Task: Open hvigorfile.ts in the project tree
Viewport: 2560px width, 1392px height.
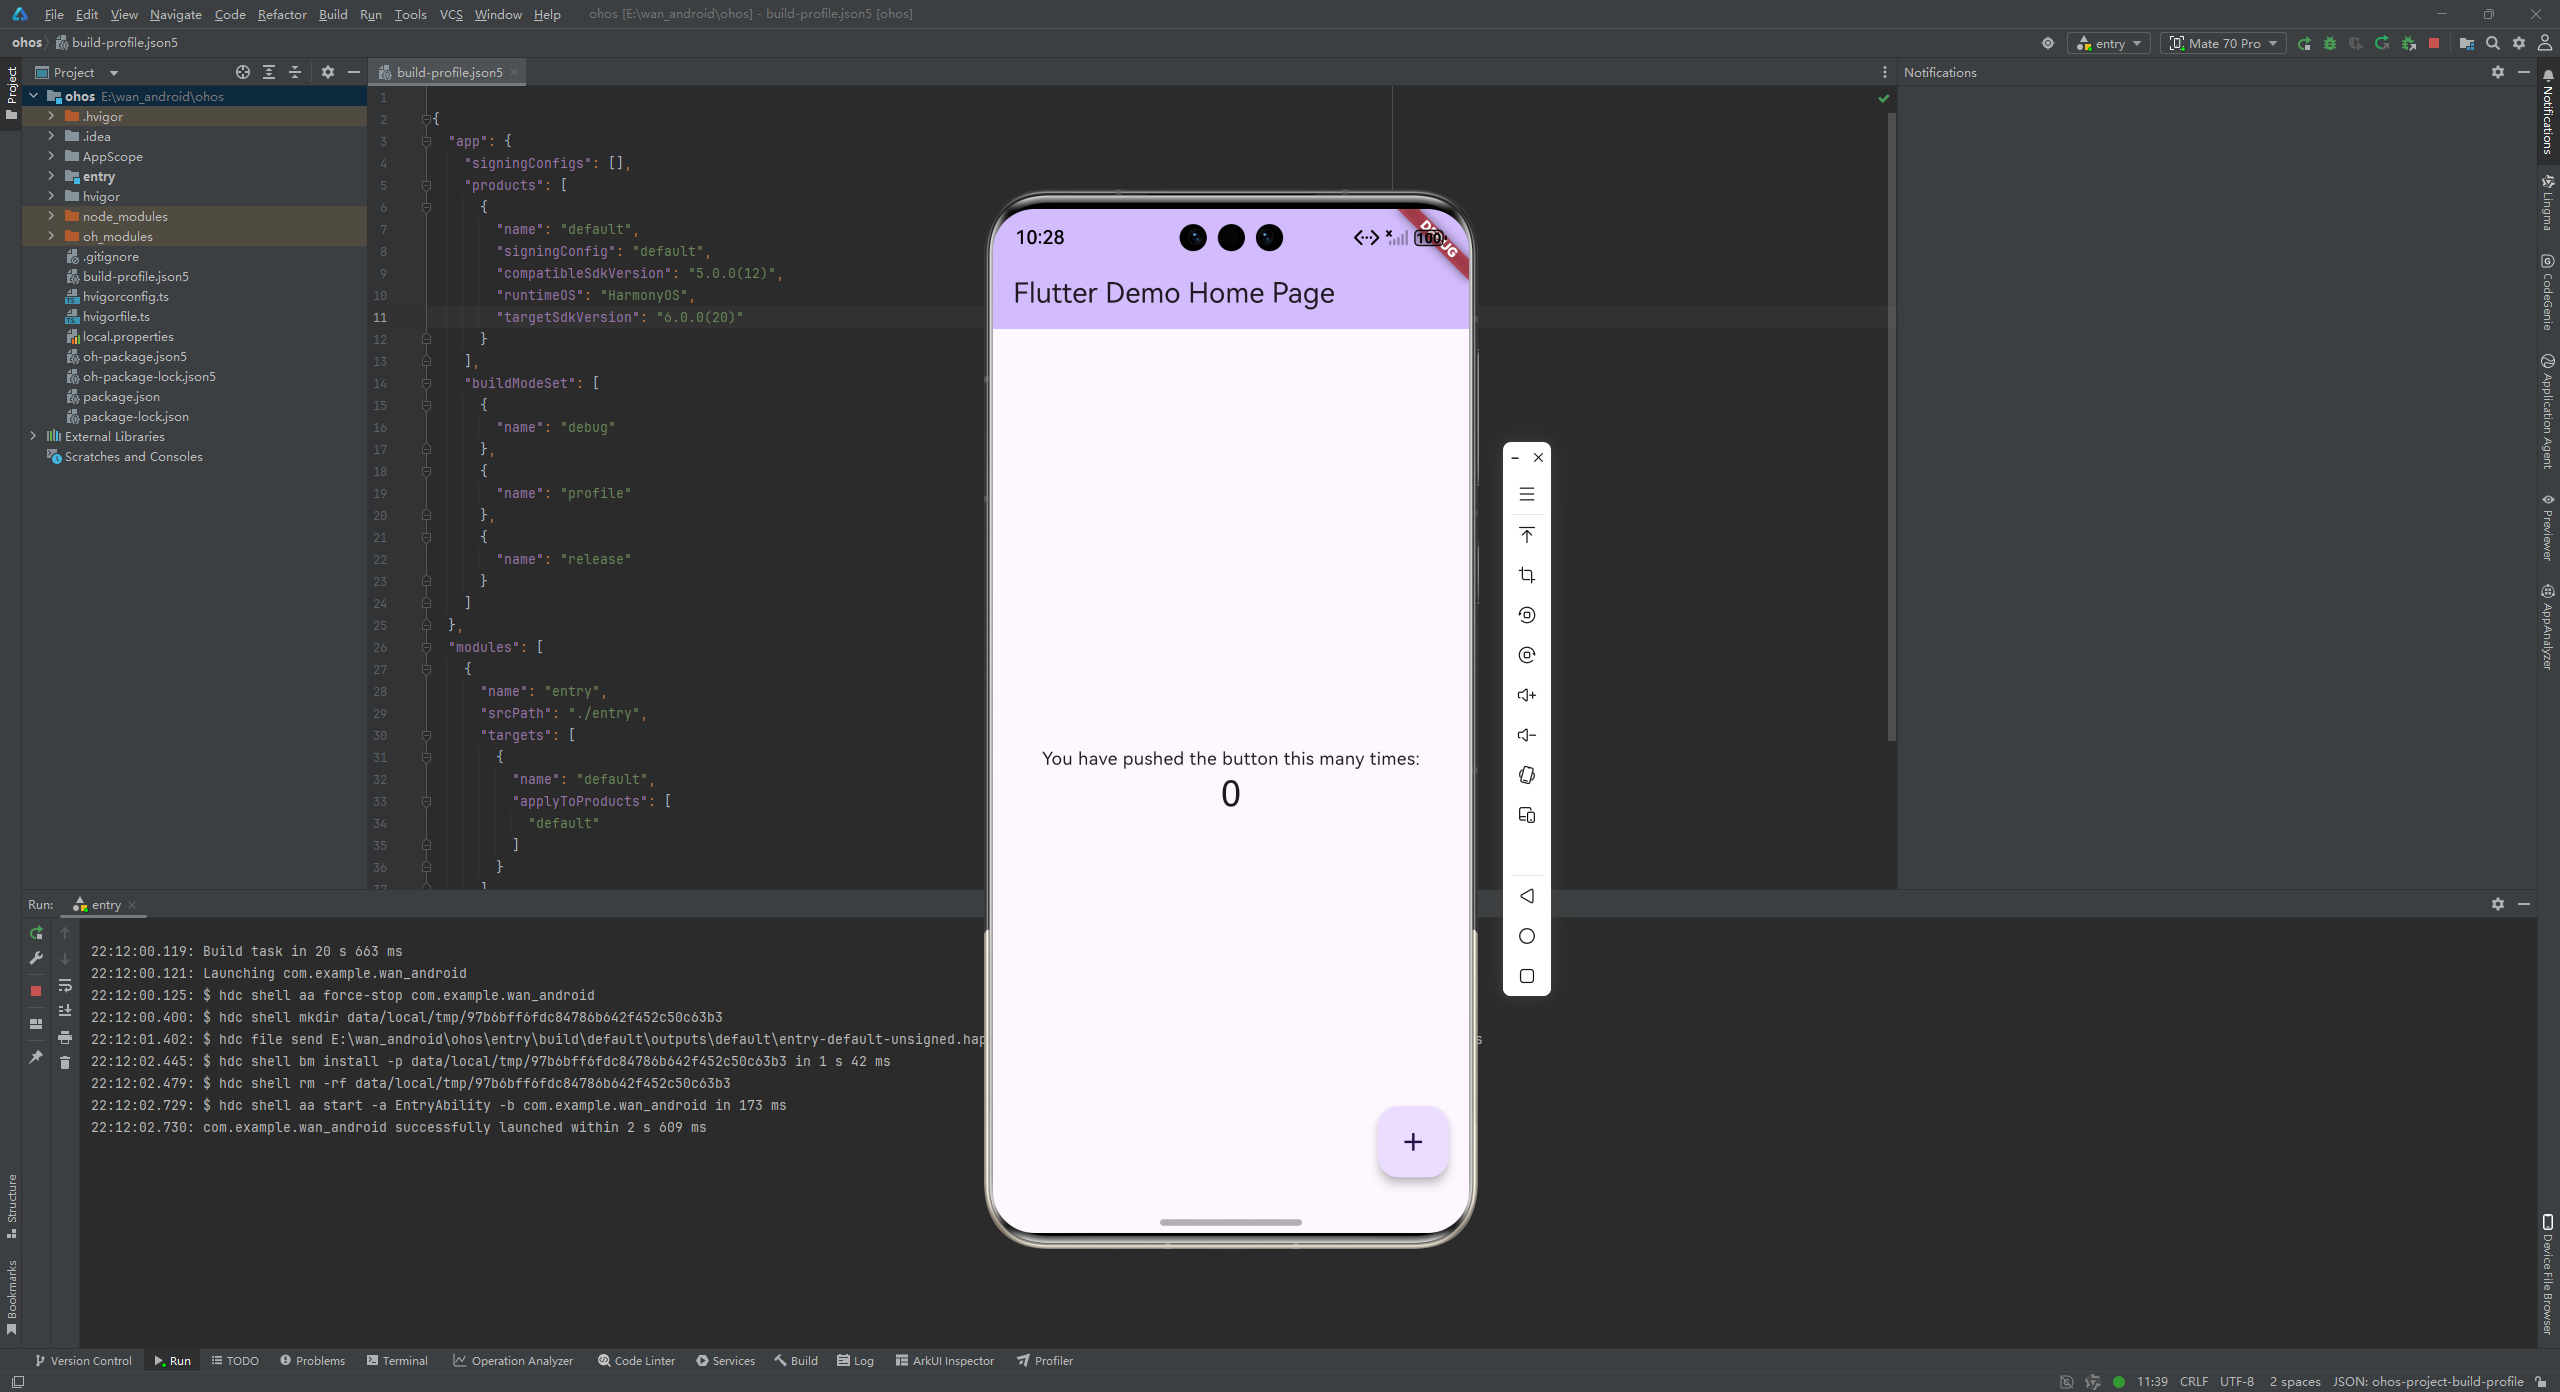Action: pos(116,316)
